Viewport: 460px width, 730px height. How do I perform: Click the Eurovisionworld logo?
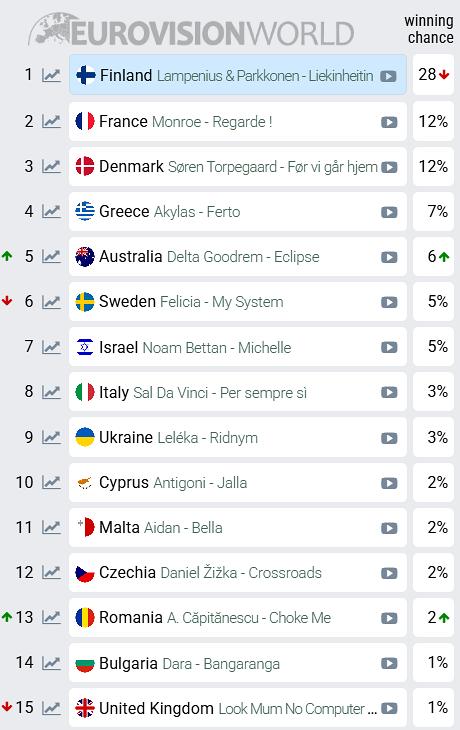tap(191, 31)
